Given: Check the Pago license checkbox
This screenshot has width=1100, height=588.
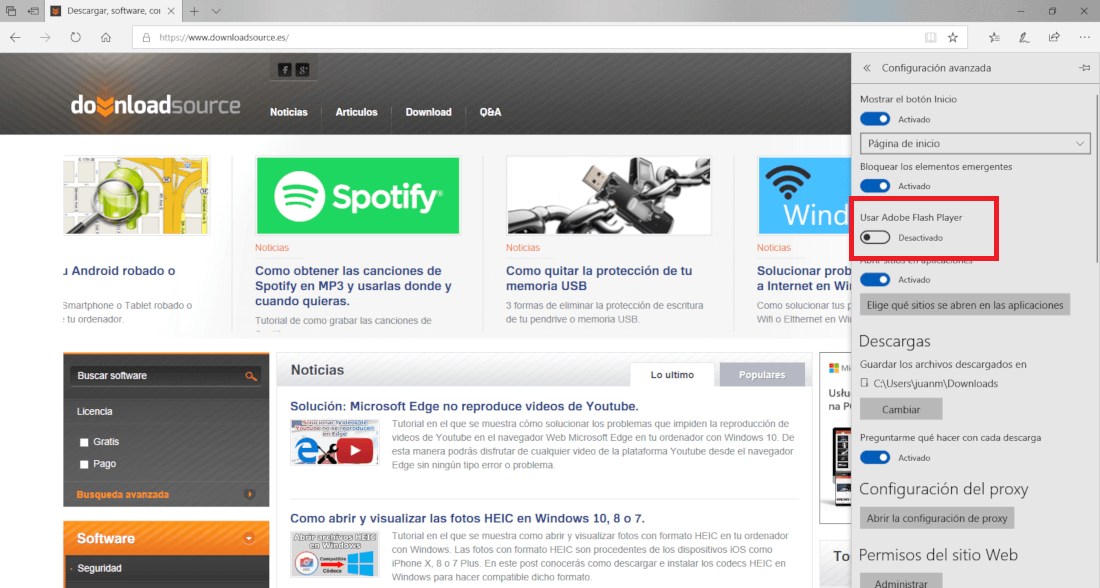Looking at the screenshot, I should (x=84, y=465).
